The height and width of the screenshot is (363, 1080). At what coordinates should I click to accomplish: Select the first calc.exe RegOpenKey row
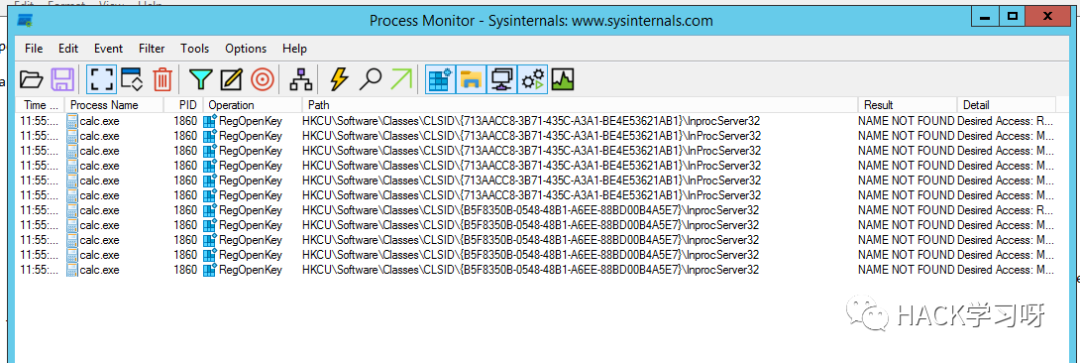[537, 120]
